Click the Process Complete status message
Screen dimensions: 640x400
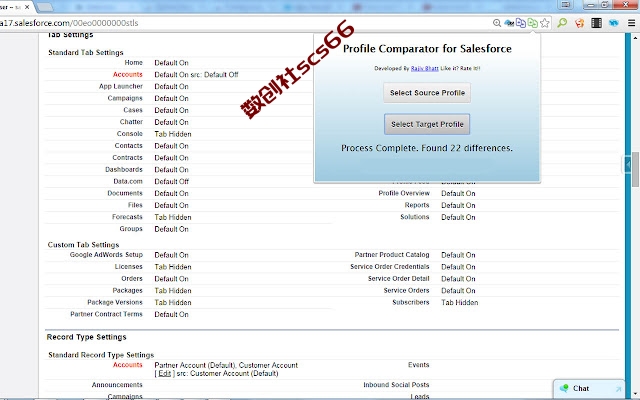click(x=427, y=148)
